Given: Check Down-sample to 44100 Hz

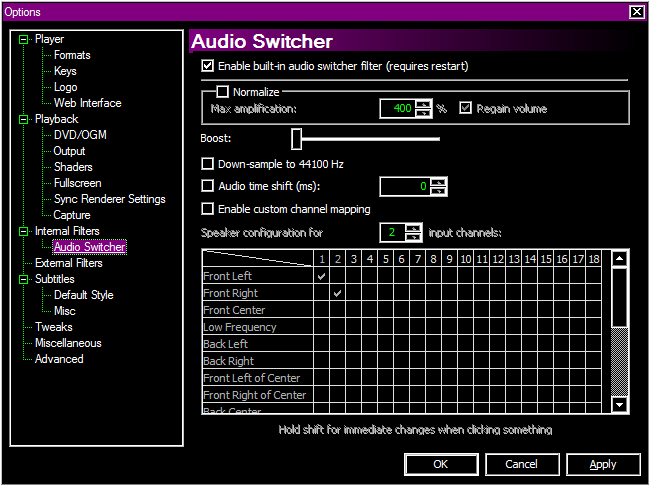Looking at the screenshot, I should pos(208,163).
